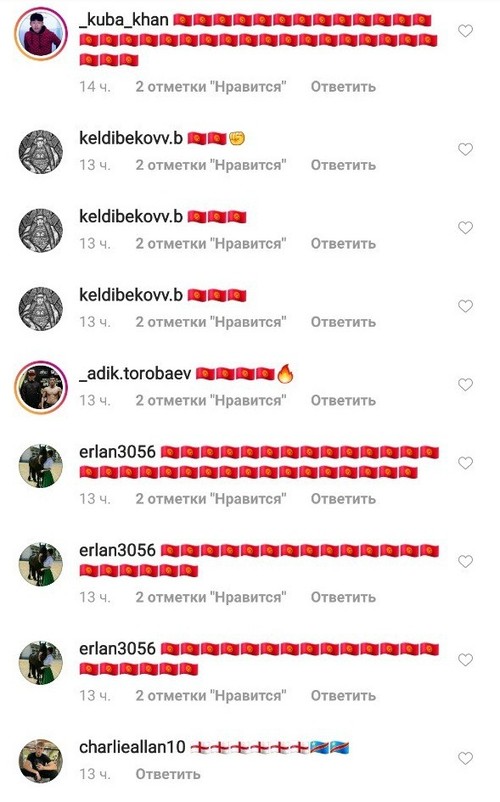Open _kuba_khan's profile picture
Viewport: 500px width, 802px height.
[40, 35]
